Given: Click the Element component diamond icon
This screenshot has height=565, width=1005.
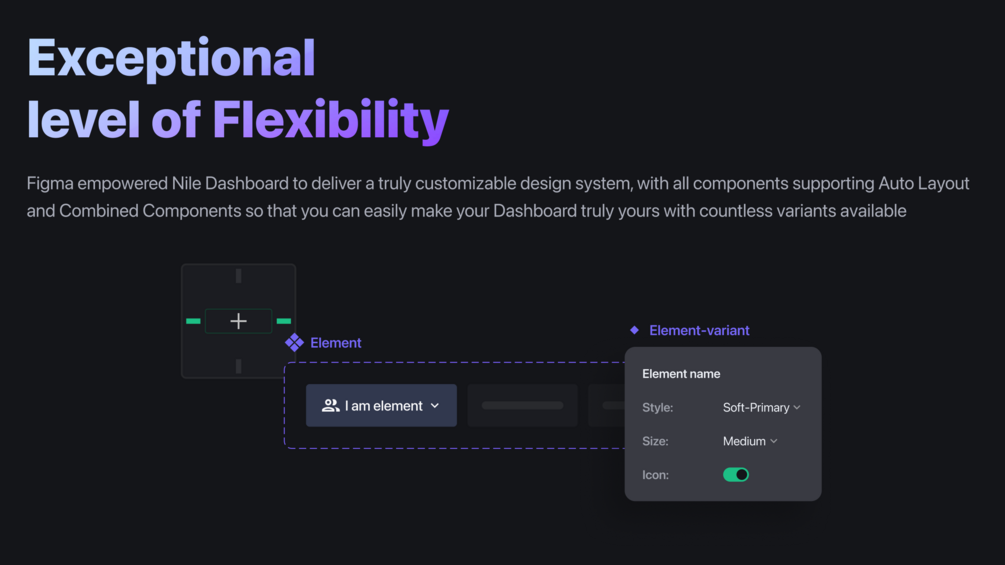Looking at the screenshot, I should click(294, 343).
